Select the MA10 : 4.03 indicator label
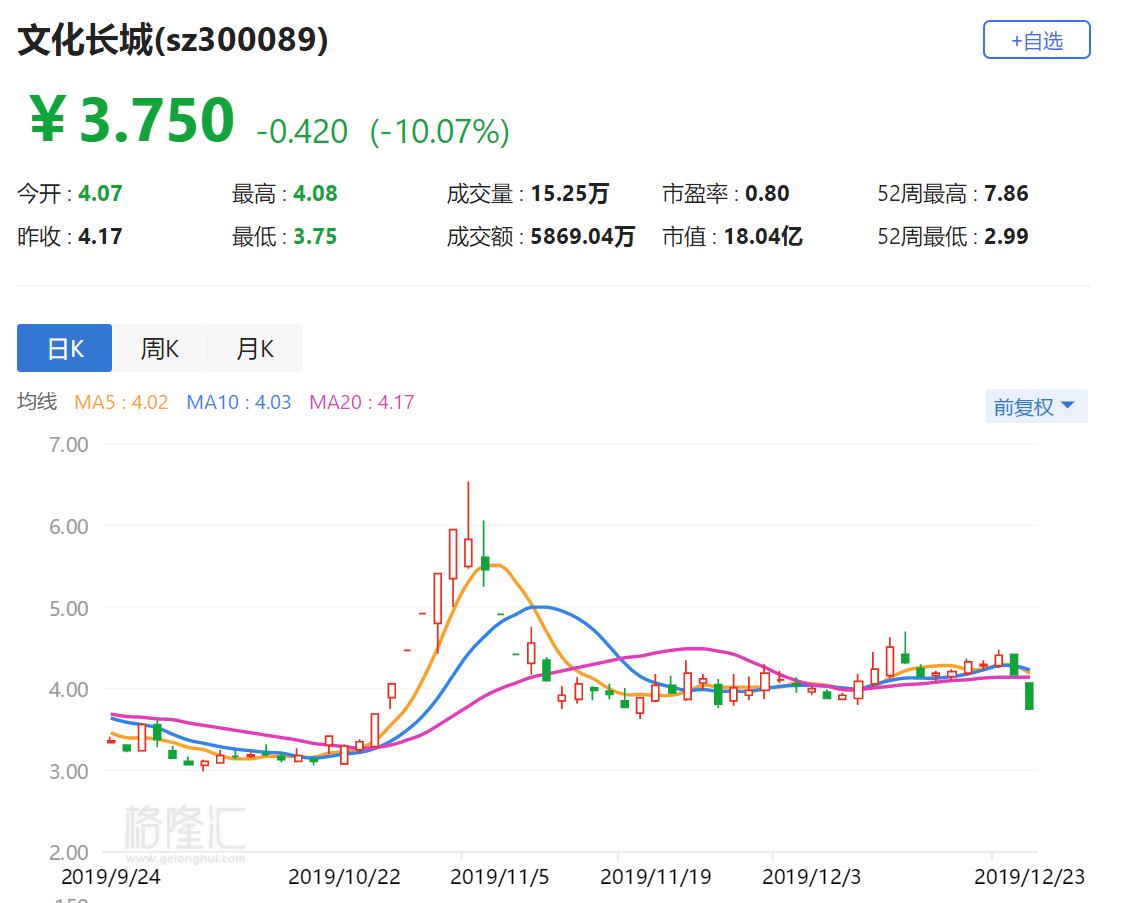This screenshot has height=903, width=1122. (239, 402)
